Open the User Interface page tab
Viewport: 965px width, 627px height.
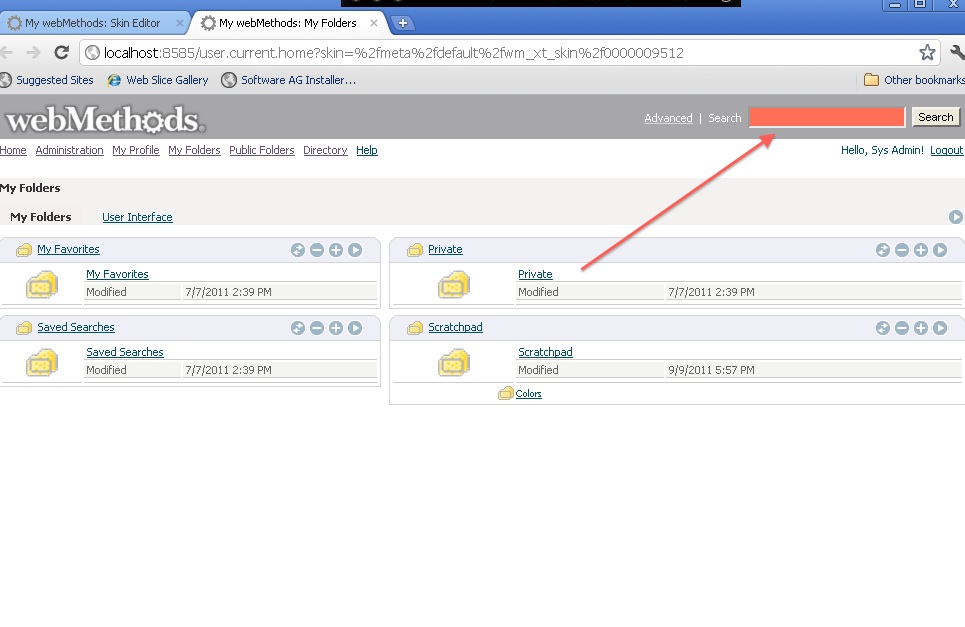(137, 217)
